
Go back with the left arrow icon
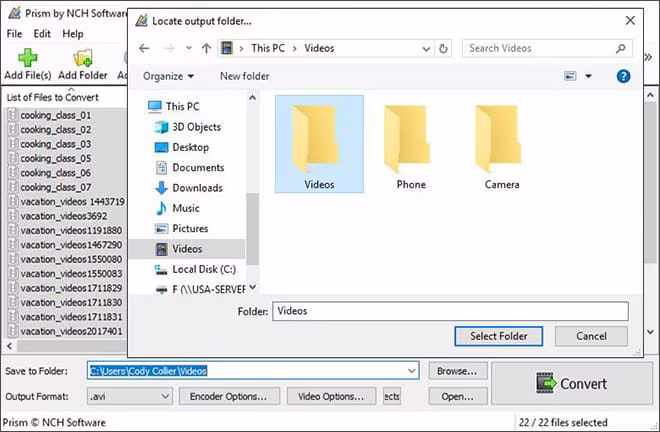pos(144,48)
